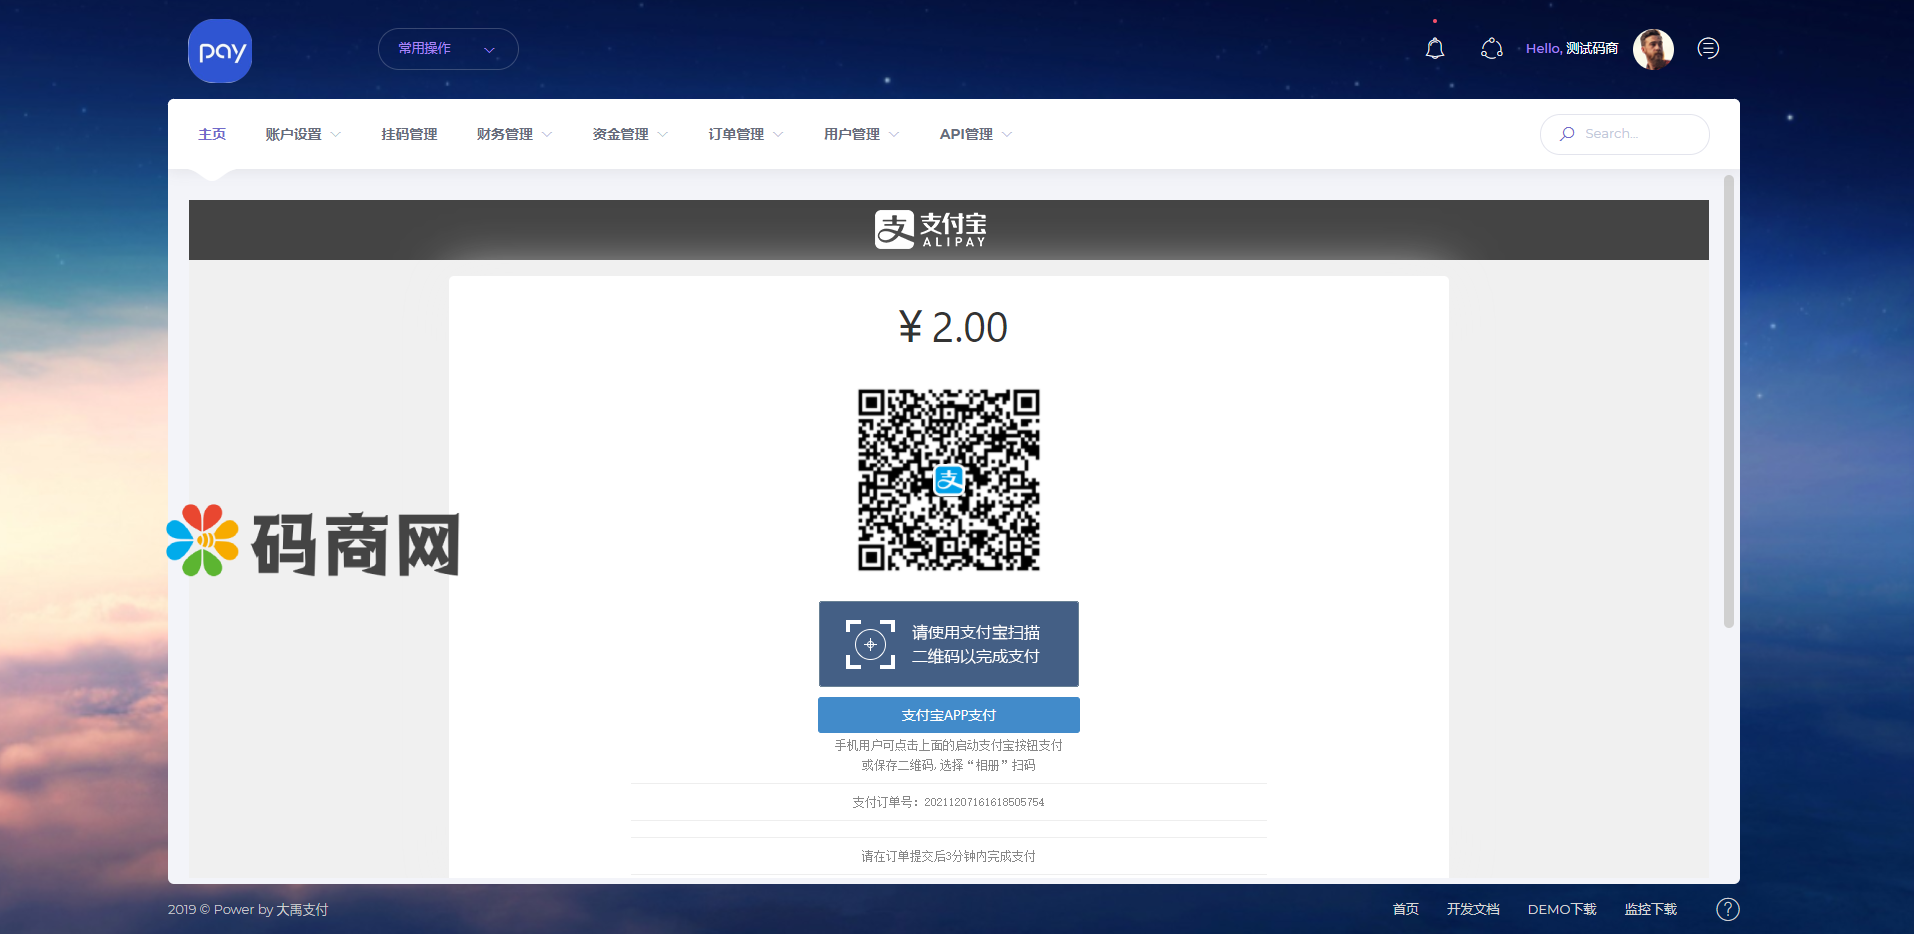This screenshot has height=934, width=1914.
Task: Click the blue pay logo icon
Action: click(x=220, y=51)
